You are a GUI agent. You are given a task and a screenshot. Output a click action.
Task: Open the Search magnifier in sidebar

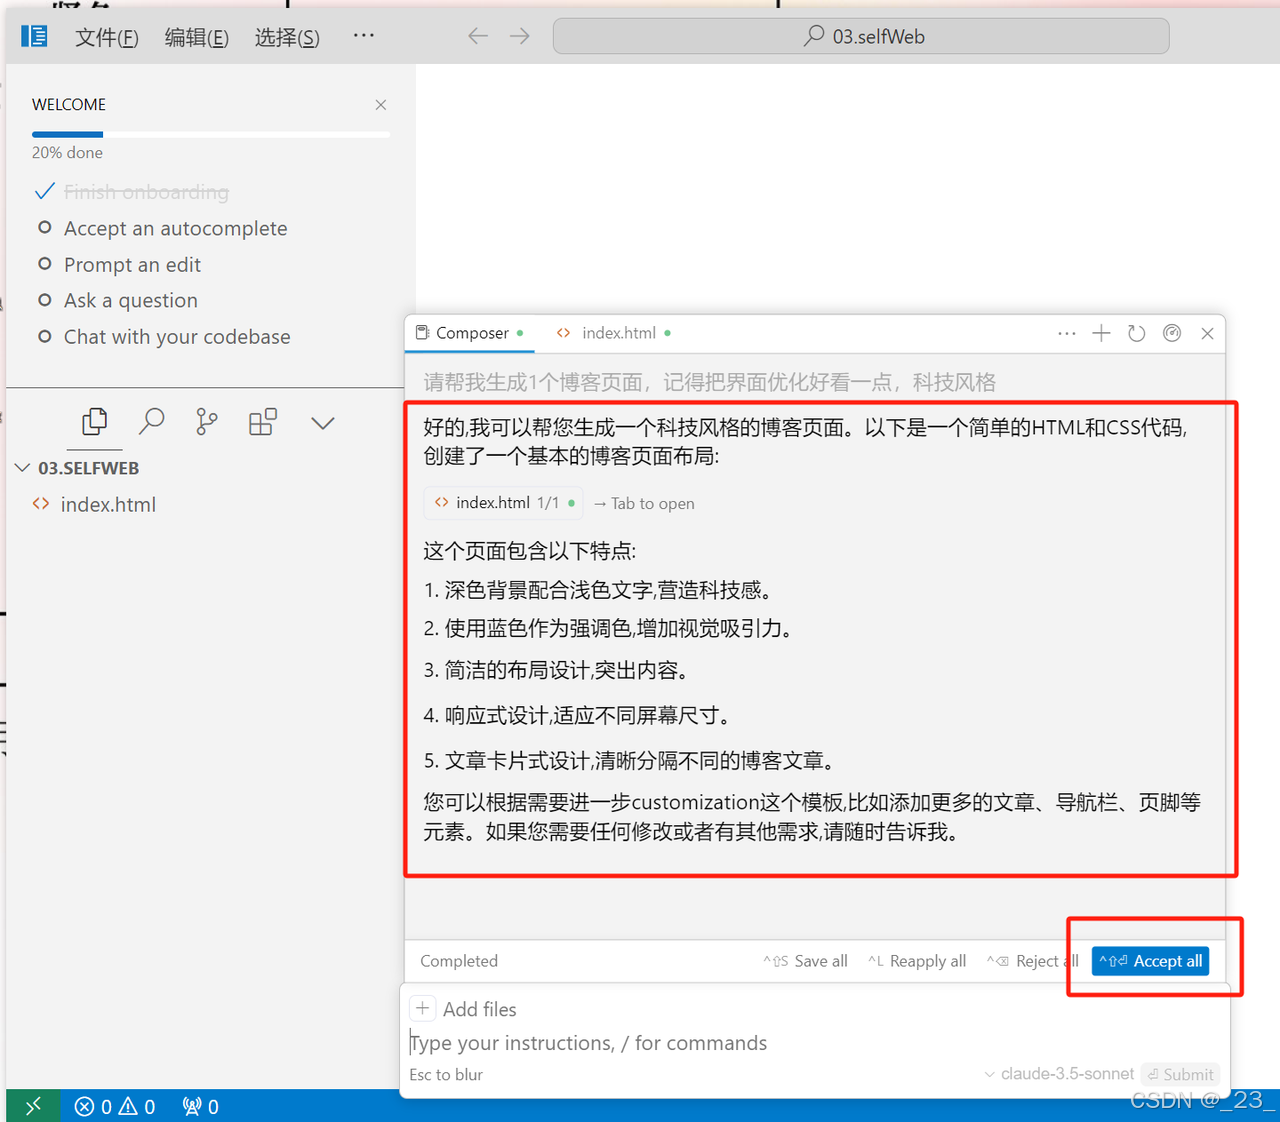pos(152,422)
